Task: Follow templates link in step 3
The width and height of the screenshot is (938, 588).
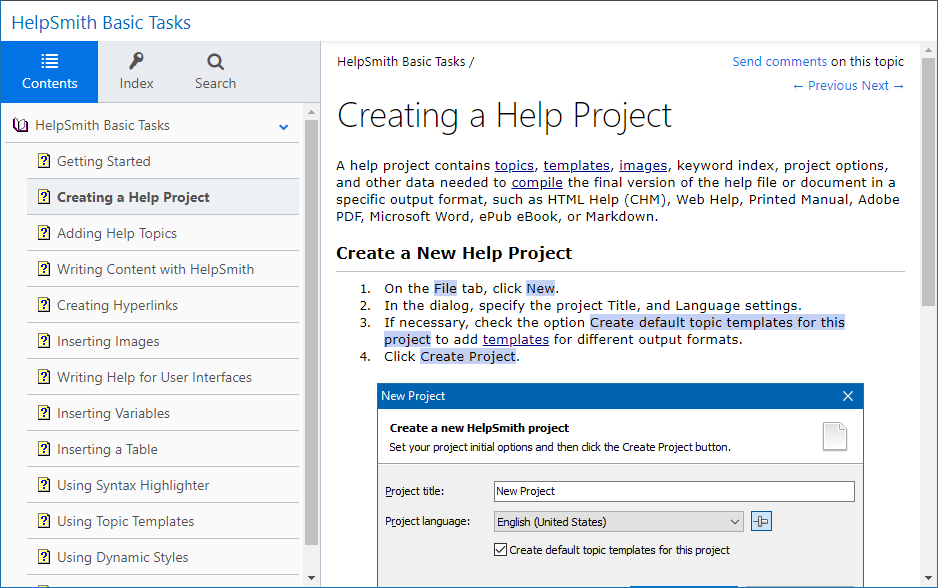Action: (x=515, y=340)
